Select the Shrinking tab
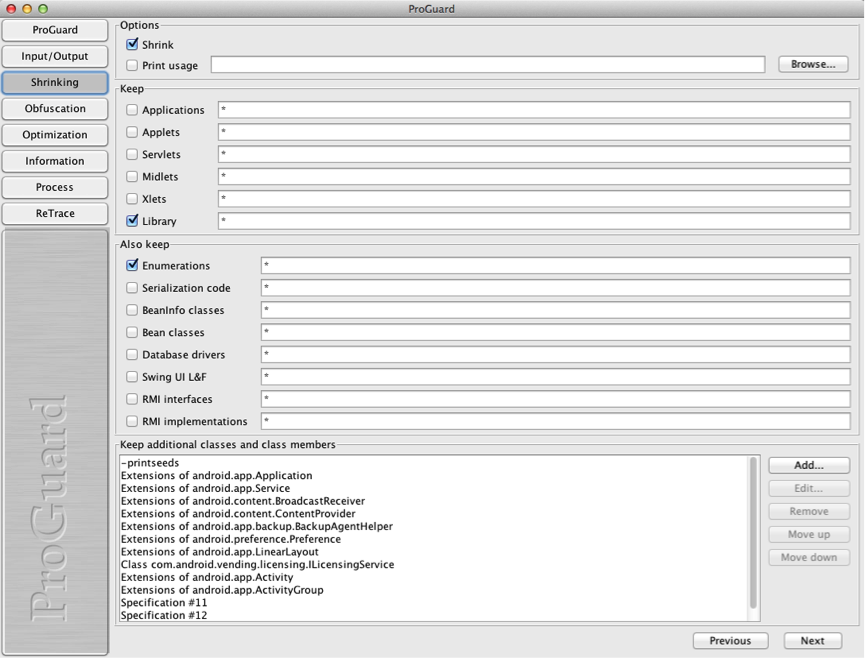Image resolution: width=865 pixels, height=658 pixels. (x=55, y=83)
